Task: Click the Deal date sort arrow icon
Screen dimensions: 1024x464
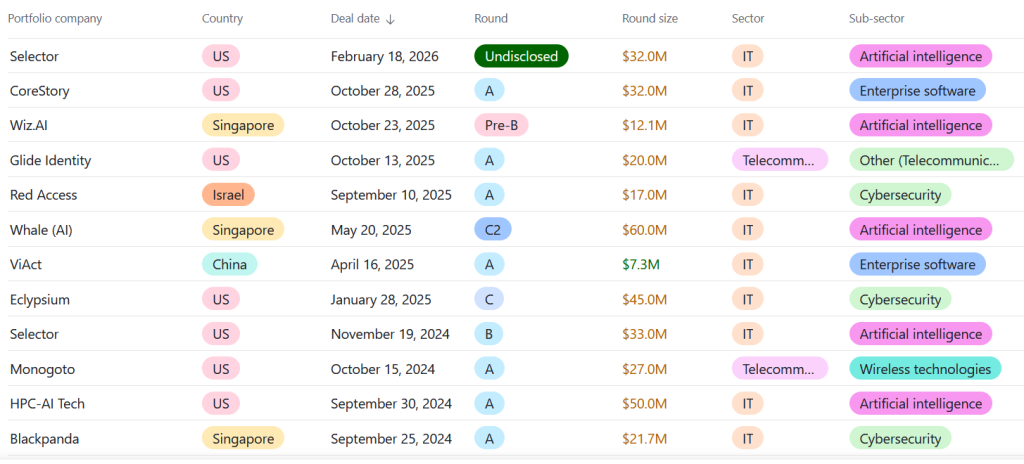Action: point(390,19)
